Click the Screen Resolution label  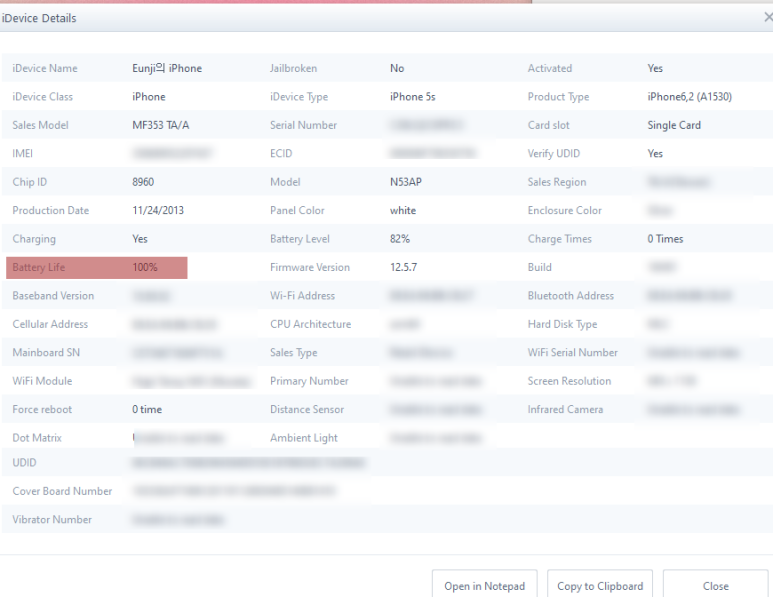point(569,381)
